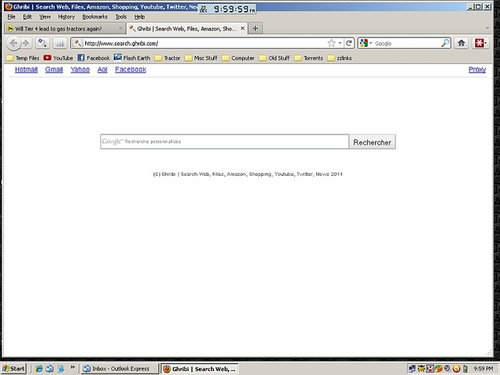Follow the Hotmail link

[26, 69]
